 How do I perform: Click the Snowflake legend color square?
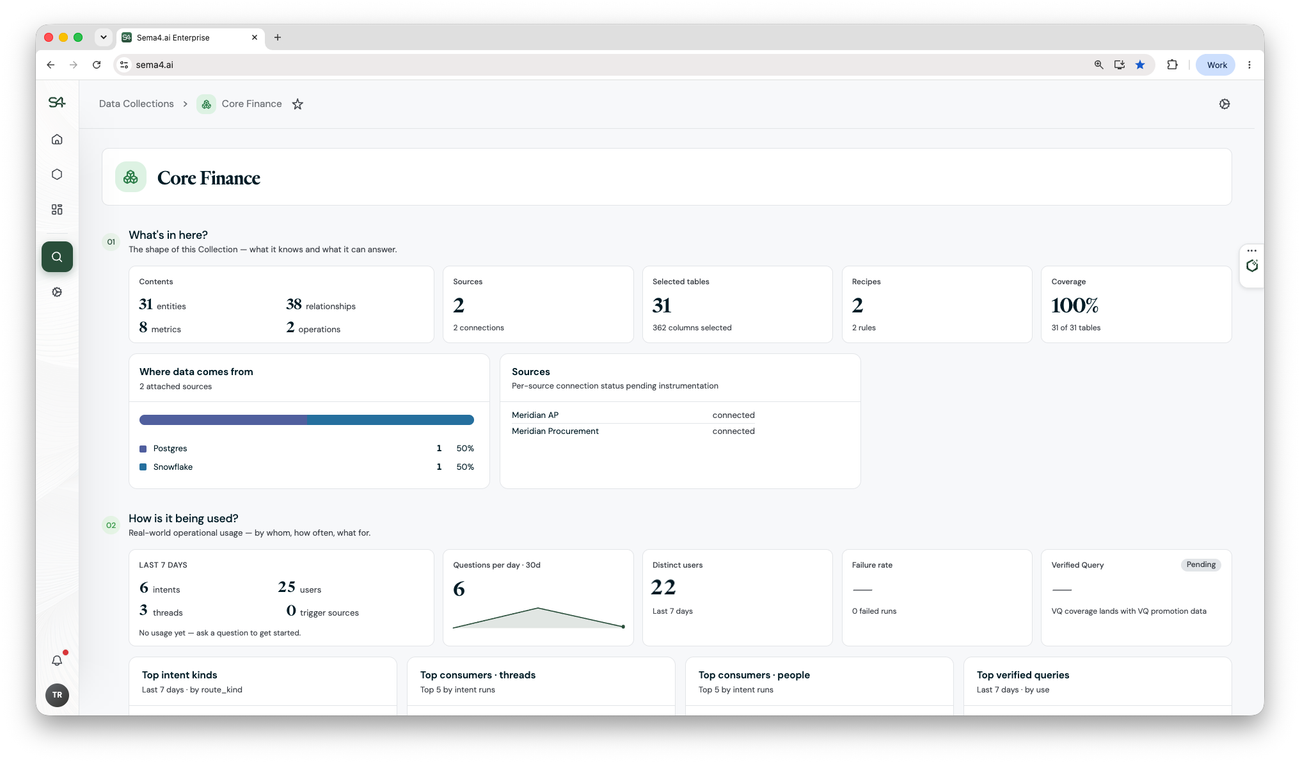pyautogui.click(x=143, y=467)
